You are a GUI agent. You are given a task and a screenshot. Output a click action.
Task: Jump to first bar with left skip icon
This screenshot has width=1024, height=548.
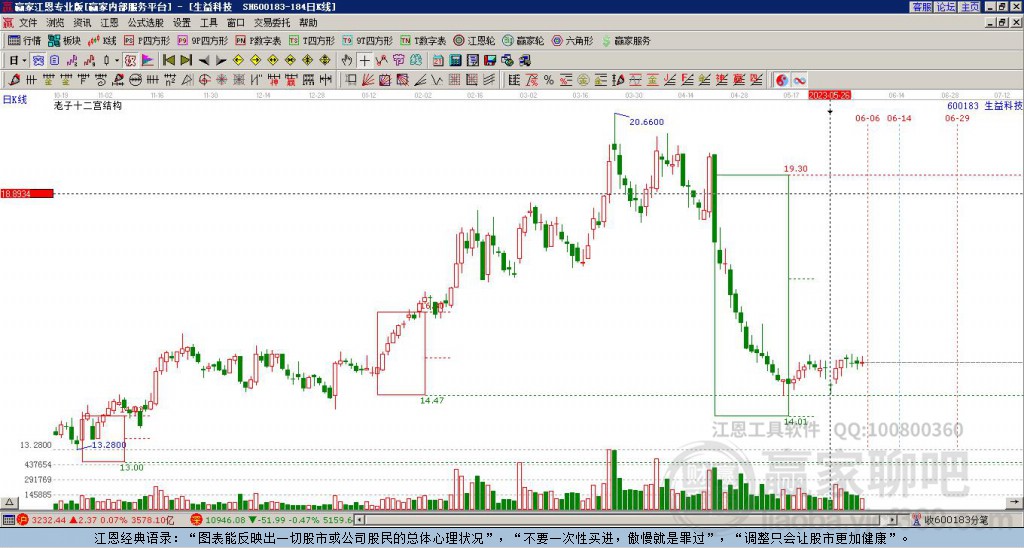[168, 61]
